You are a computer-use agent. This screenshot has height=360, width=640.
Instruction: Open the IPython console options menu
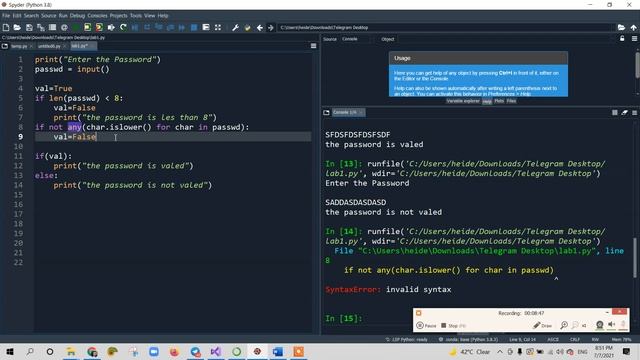pyautogui.click(x=634, y=112)
